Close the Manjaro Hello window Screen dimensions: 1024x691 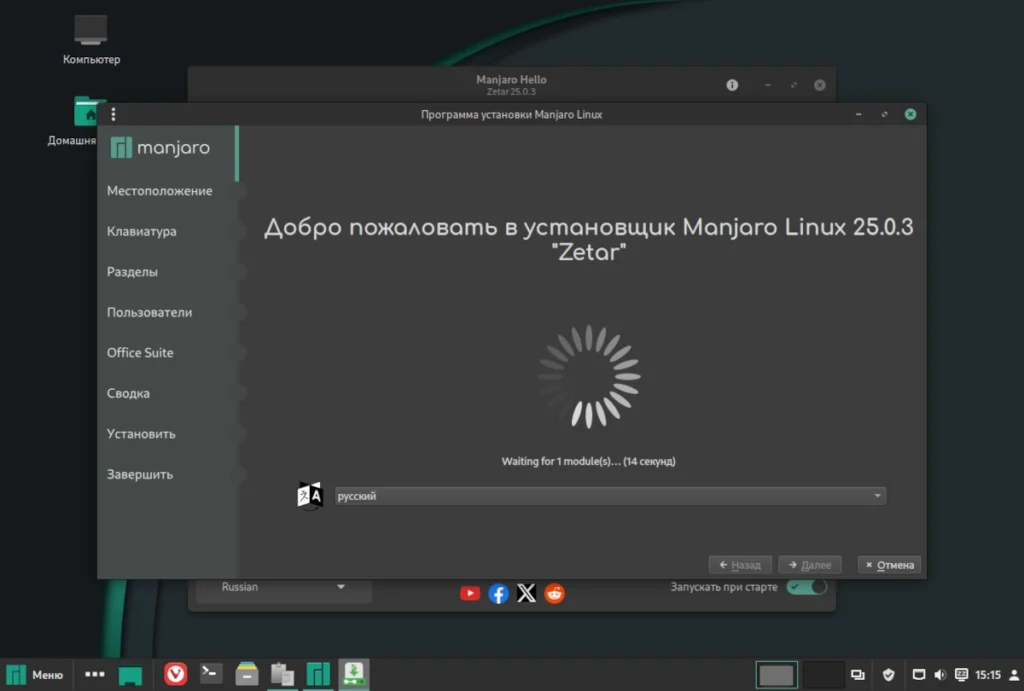[820, 85]
